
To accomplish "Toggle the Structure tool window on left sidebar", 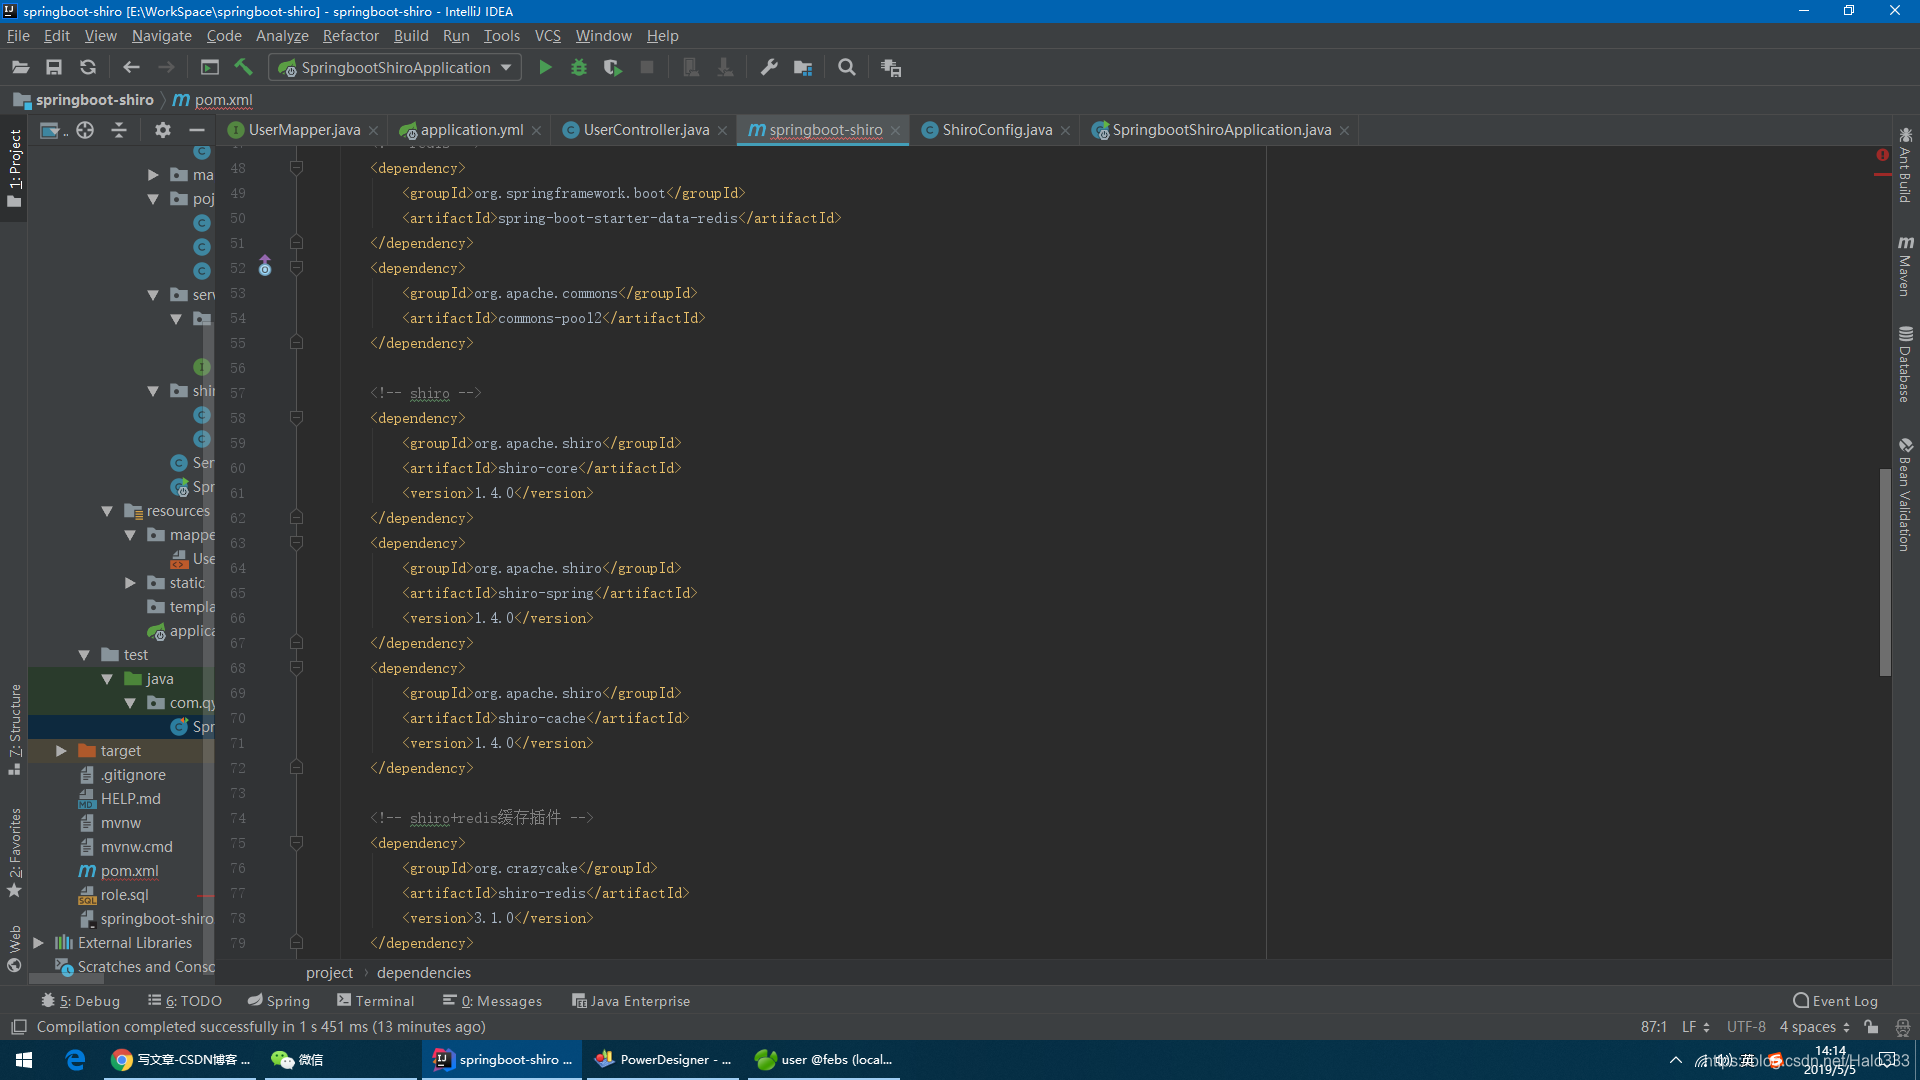I will pos(14,728).
